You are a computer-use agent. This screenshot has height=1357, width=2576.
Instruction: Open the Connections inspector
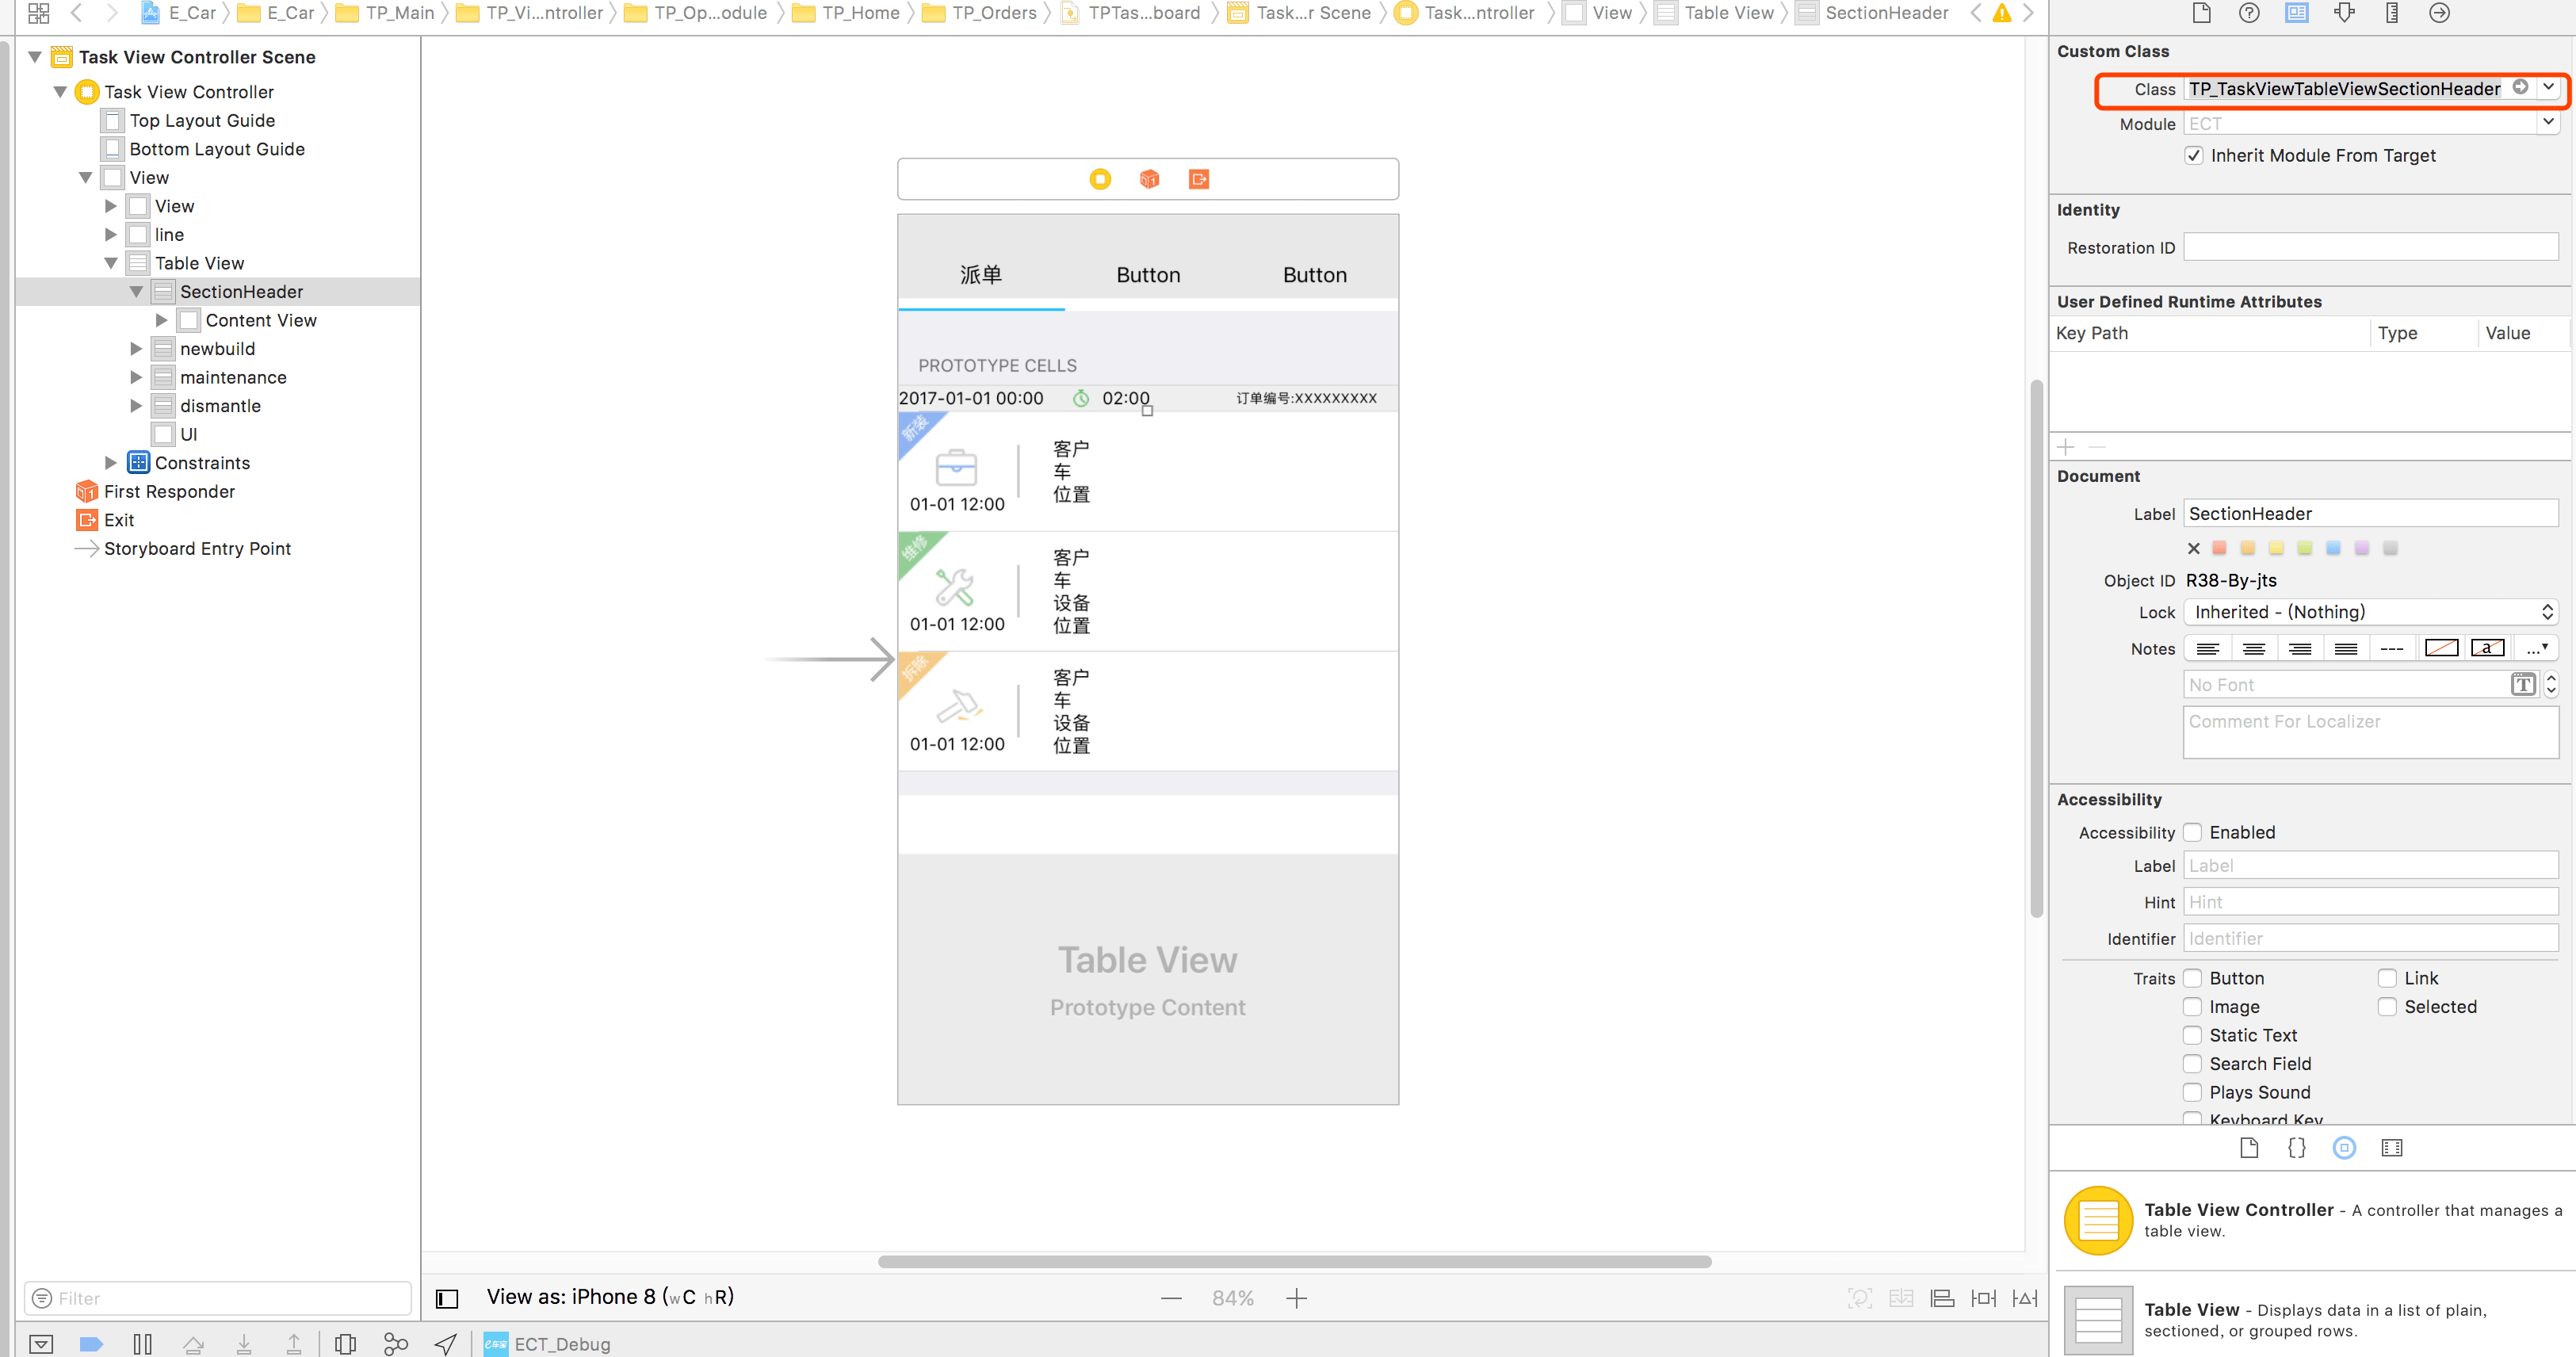(x=2440, y=13)
